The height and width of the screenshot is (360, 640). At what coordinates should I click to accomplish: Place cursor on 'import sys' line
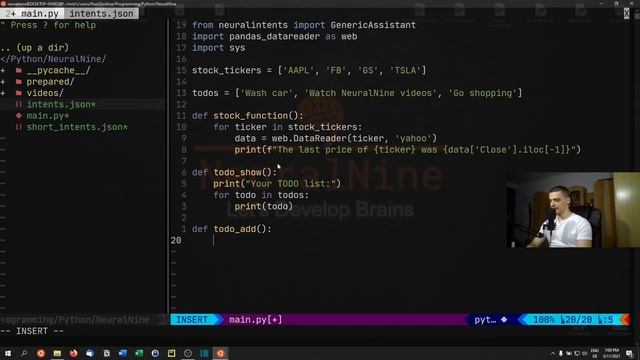(x=218, y=48)
